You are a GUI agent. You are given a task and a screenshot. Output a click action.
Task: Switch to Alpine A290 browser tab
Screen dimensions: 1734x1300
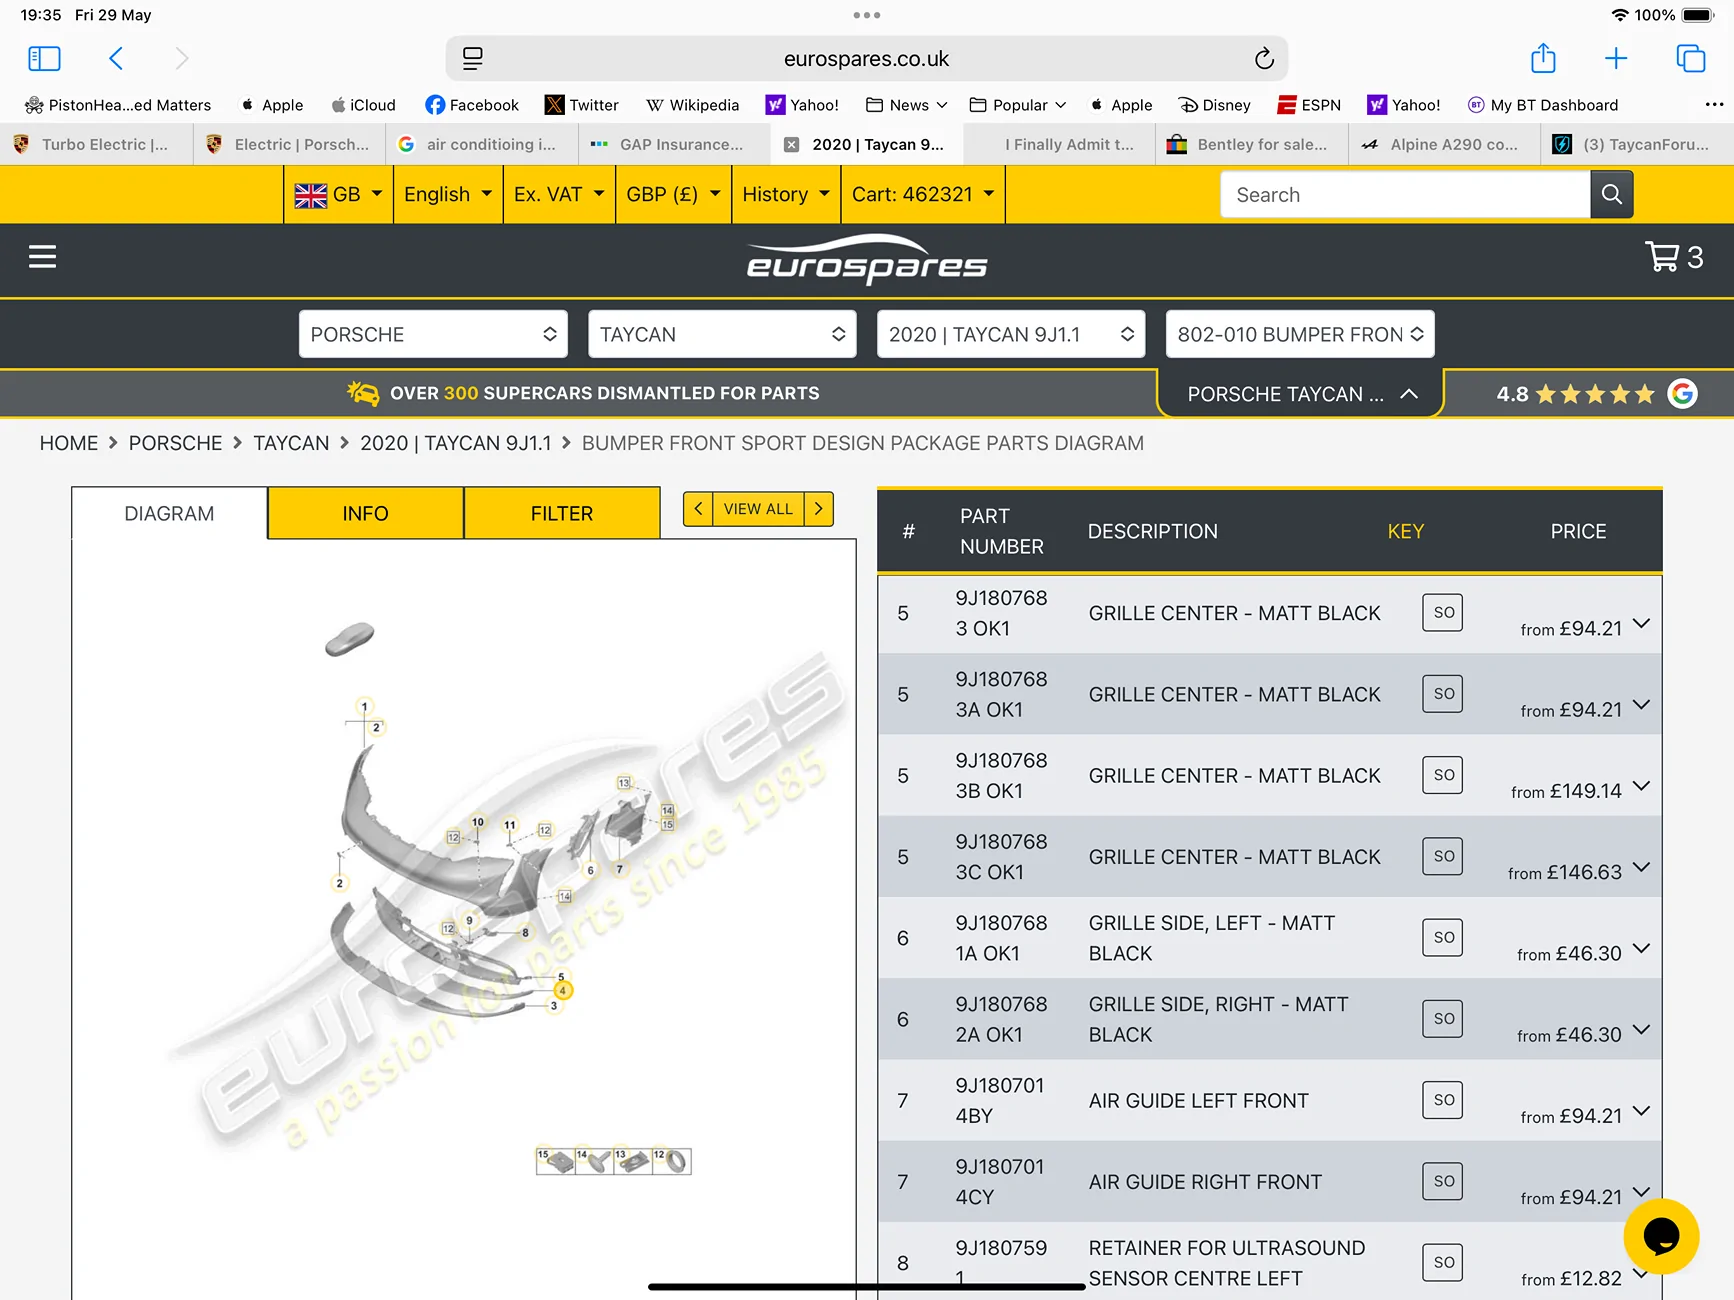[1444, 145]
